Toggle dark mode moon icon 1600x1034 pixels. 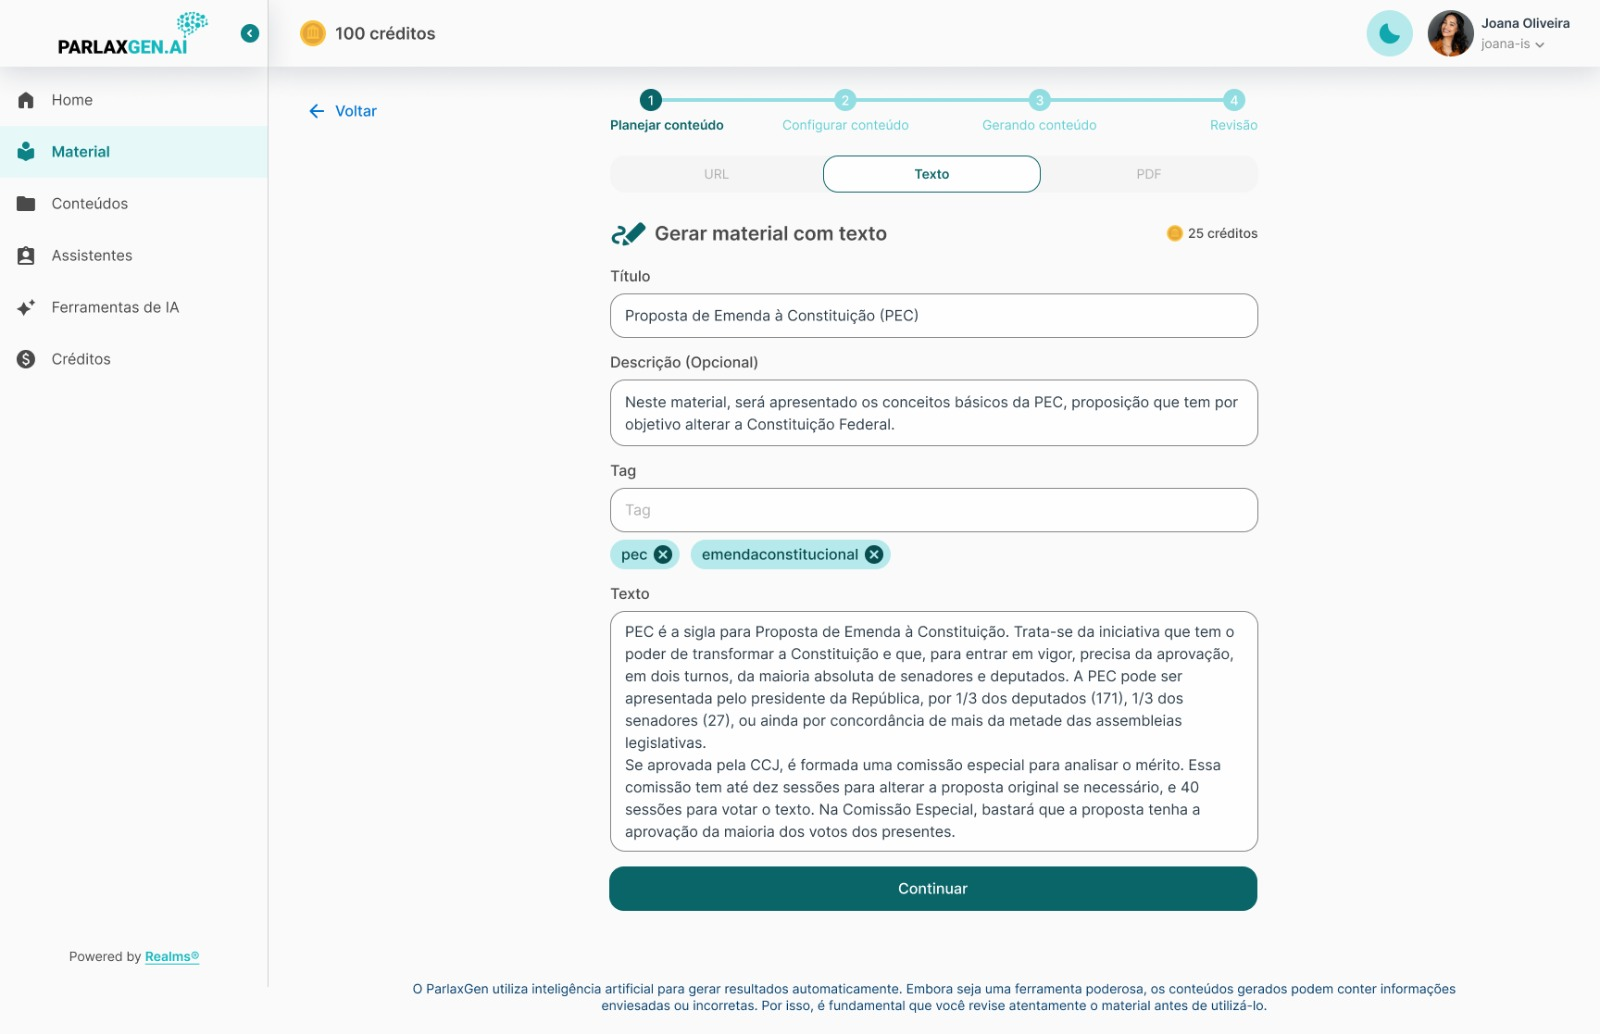[x=1389, y=34]
